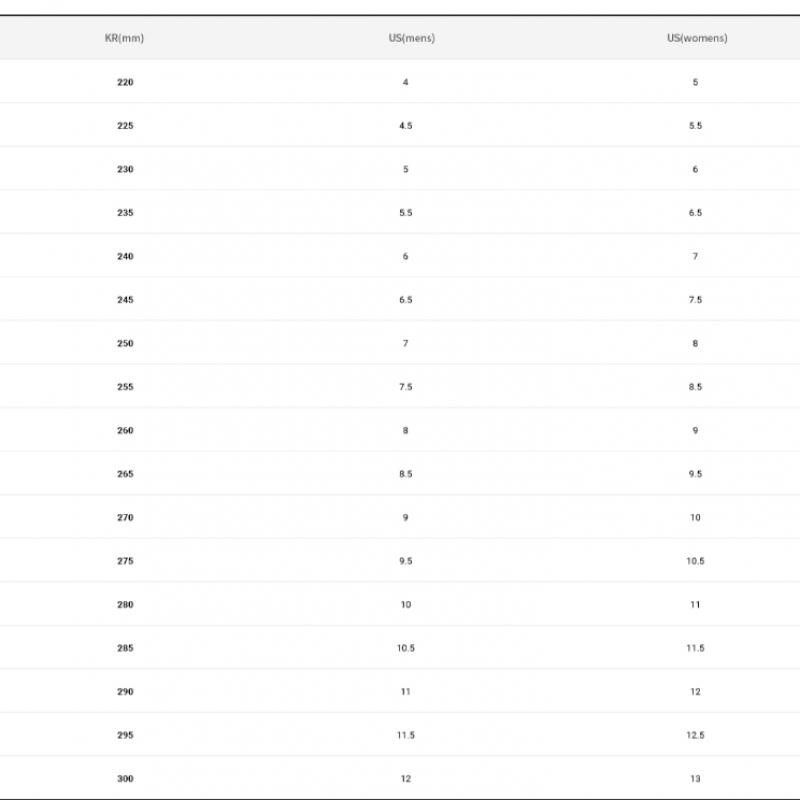This screenshot has height=800, width=800.
Task: Select US womens size 12.5 cell
Action: tap(695, 735)
